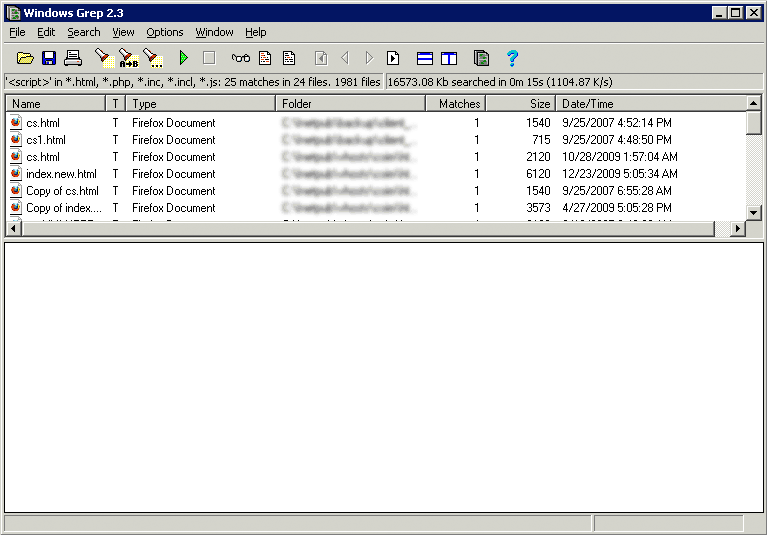767x535 pixels.
Task: Click the 16573.08 Kb searched status text
Action: [x=500, y=82]
